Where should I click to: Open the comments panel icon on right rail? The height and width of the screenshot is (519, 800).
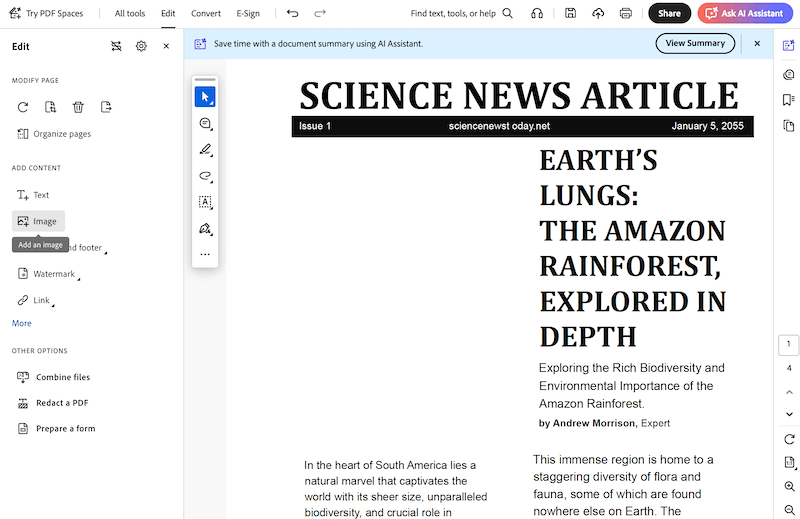point(789,75)
